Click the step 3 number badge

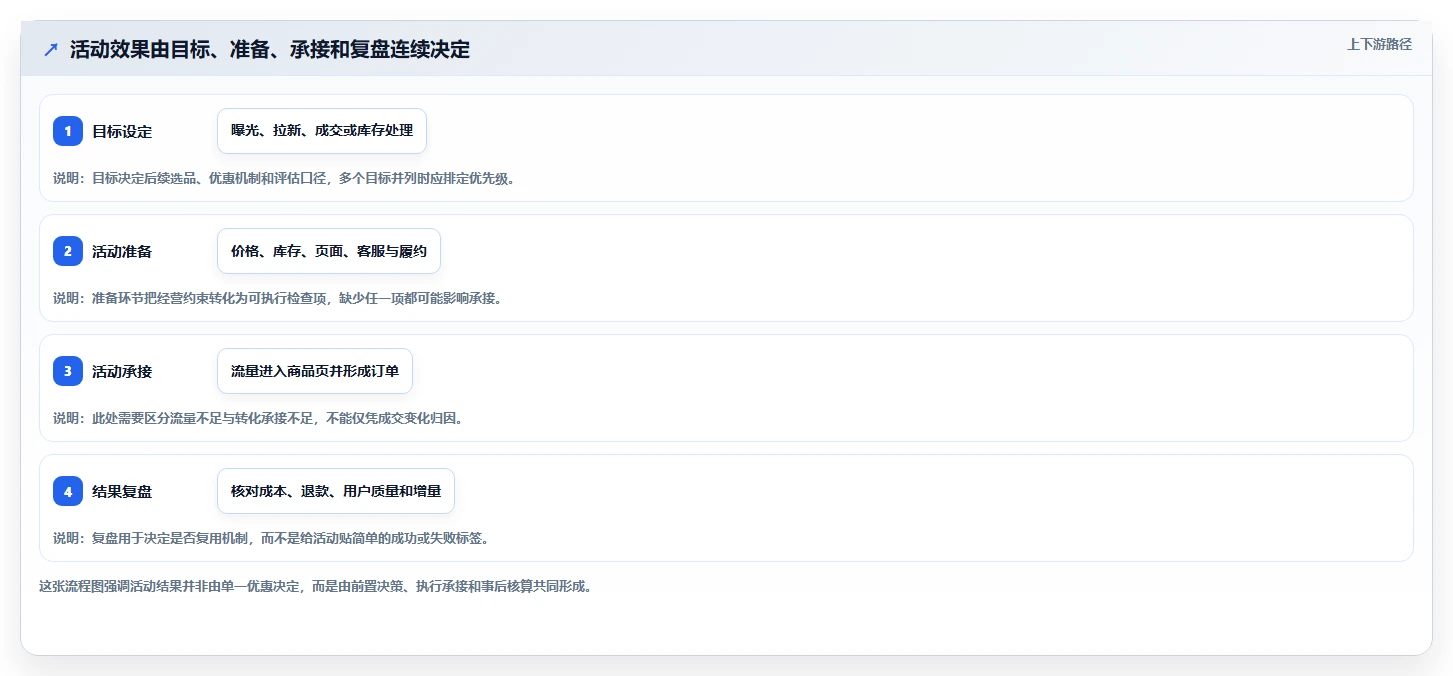click(68, 371)
